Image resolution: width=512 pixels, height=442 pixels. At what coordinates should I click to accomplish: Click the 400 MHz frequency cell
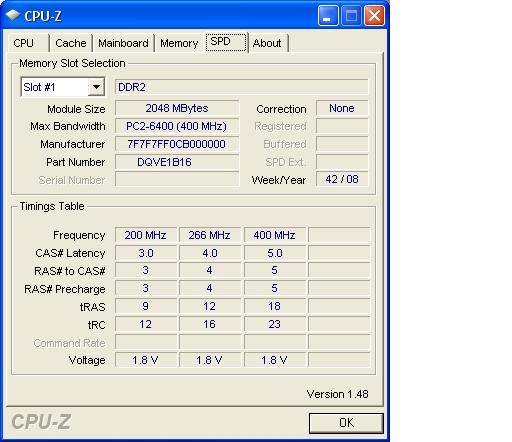[275, 235]
